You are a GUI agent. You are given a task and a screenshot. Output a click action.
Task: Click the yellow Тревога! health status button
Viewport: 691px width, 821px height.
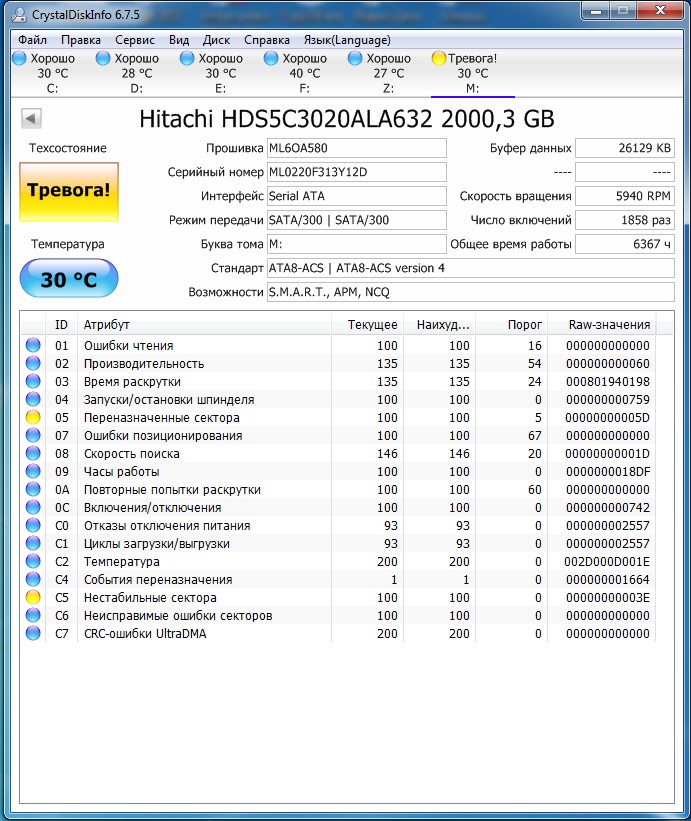pos(69,192)
